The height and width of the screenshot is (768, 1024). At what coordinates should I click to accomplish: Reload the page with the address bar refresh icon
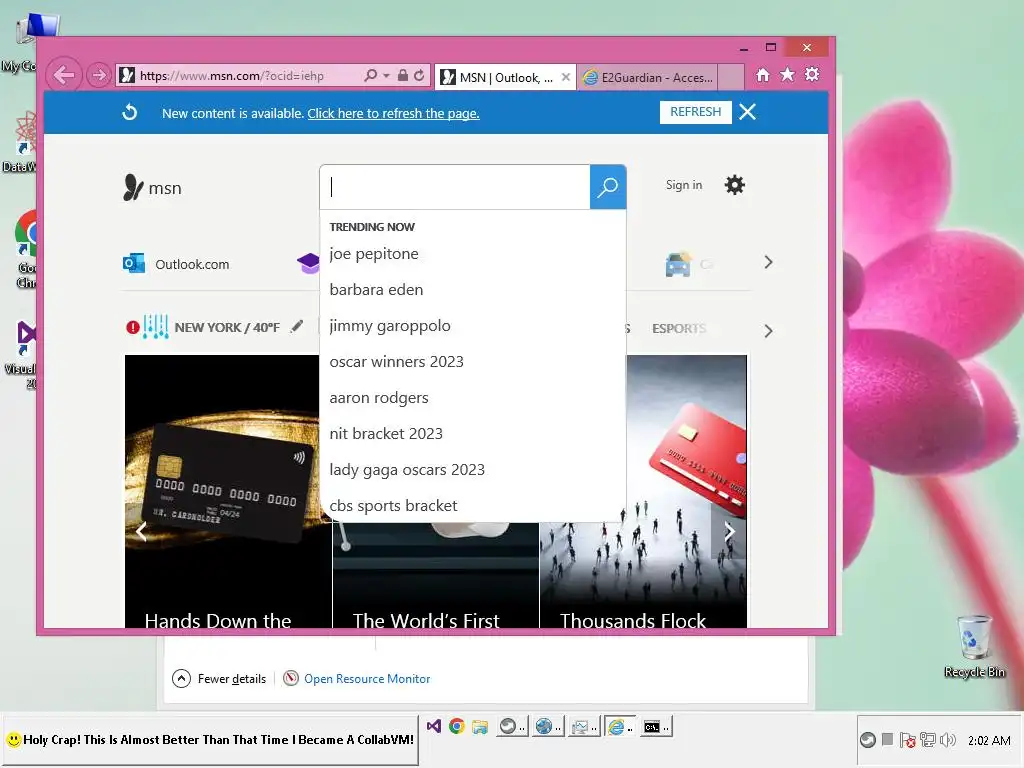click(419, 75)
